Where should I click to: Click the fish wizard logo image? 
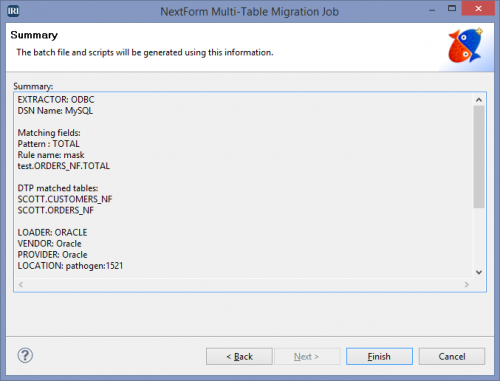pos(465,45)
